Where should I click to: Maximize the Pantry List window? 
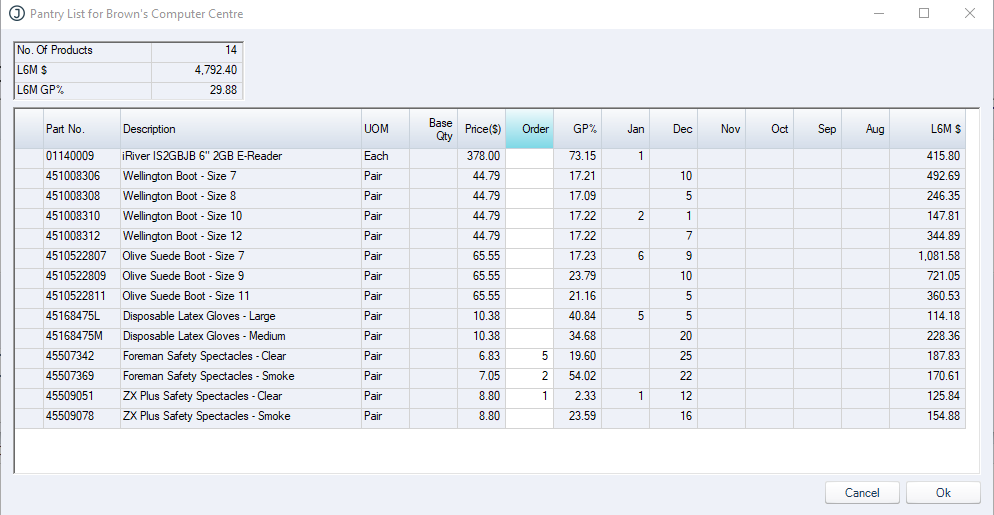pos(924,13)
